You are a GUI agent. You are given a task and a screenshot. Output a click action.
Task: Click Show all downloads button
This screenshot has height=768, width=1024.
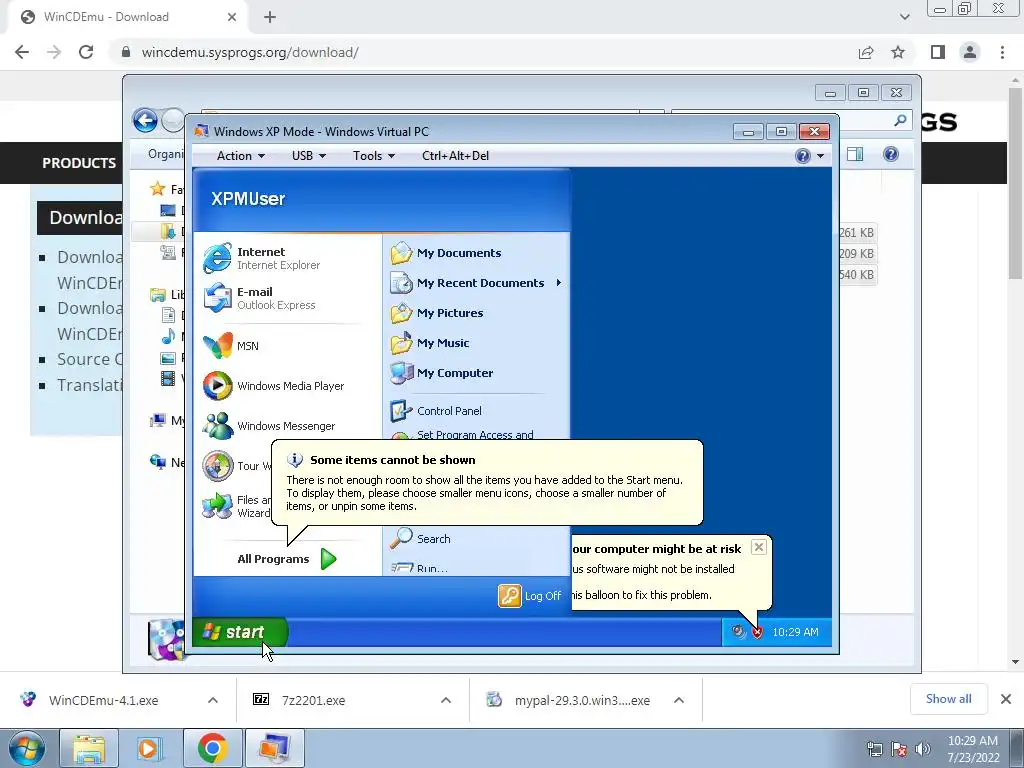(x=948, y=699)
